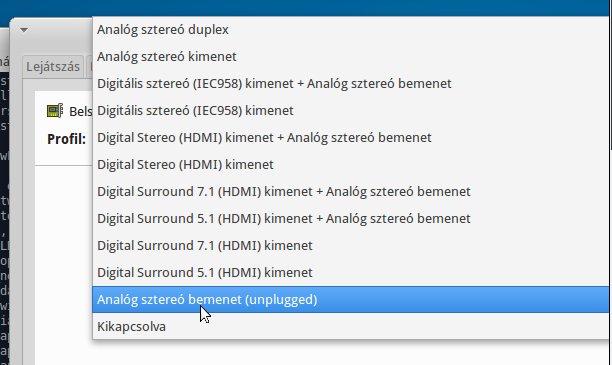Image resolution: width=612 pixels, height=365 pixels.
Task: Click the Profil label
Action: (66, 139)
